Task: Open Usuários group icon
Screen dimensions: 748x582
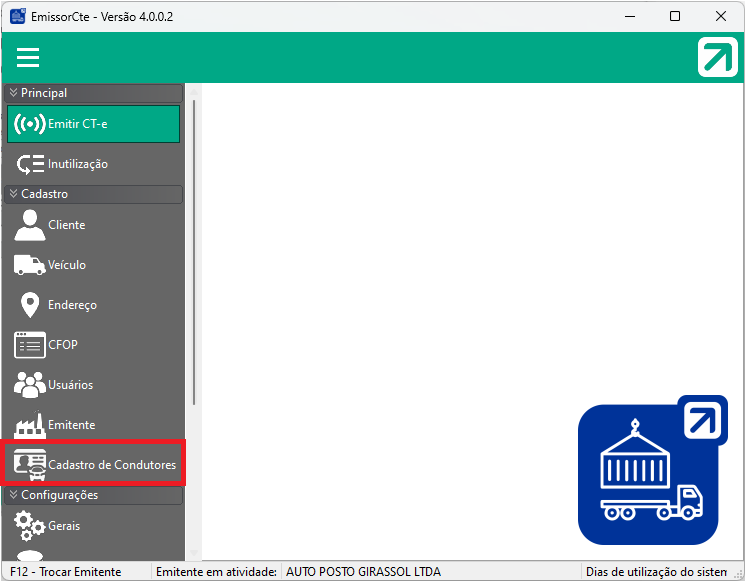Action: tap(30, 385)
